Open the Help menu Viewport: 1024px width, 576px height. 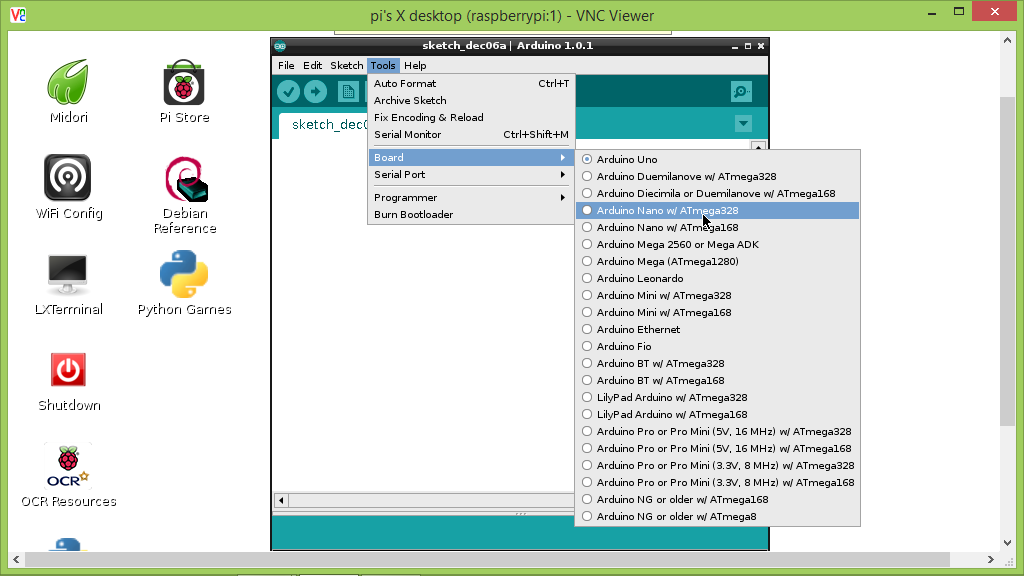pyautogui.click(x=415, y=65)
